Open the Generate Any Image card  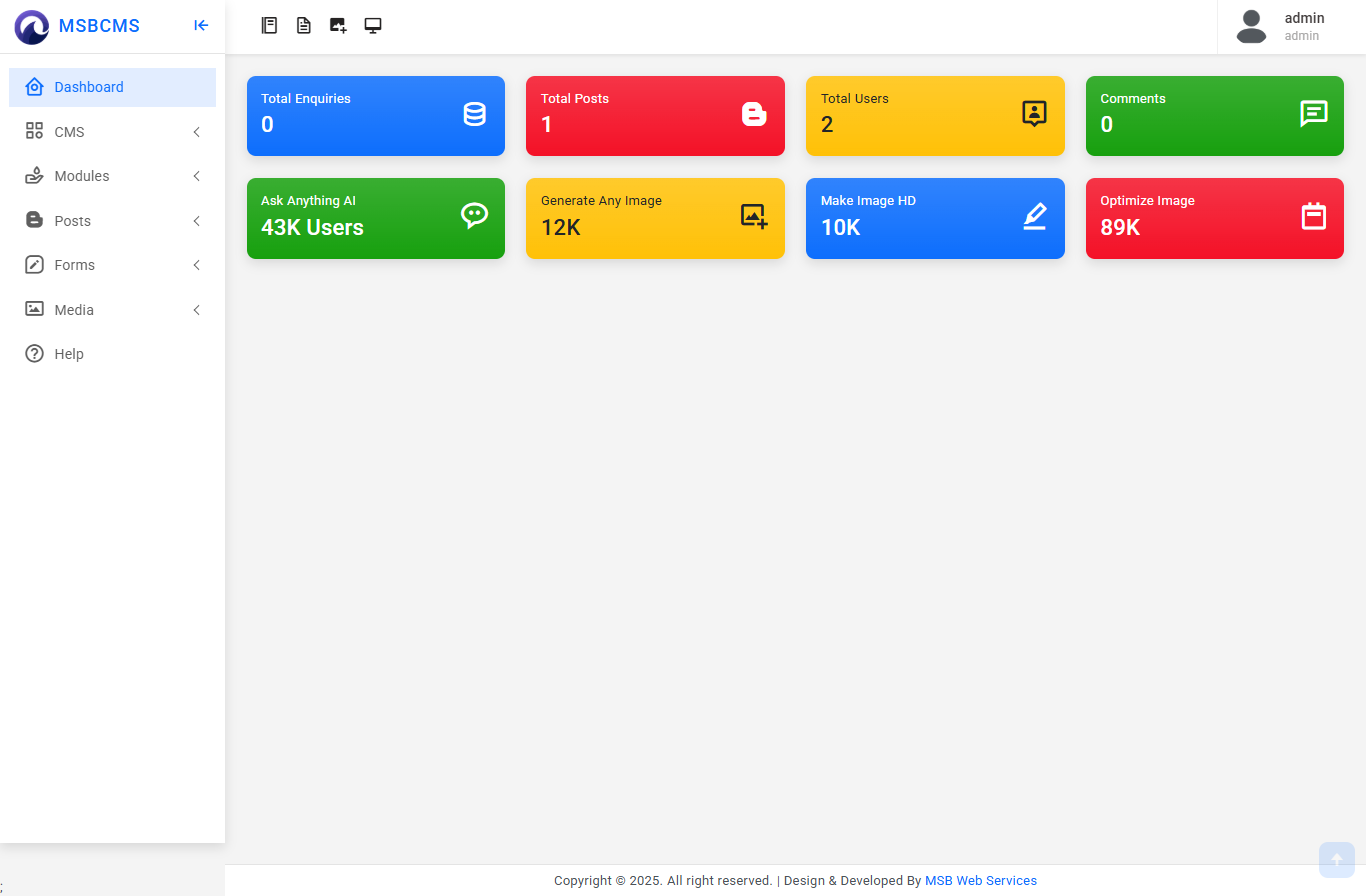click(655, 218)
